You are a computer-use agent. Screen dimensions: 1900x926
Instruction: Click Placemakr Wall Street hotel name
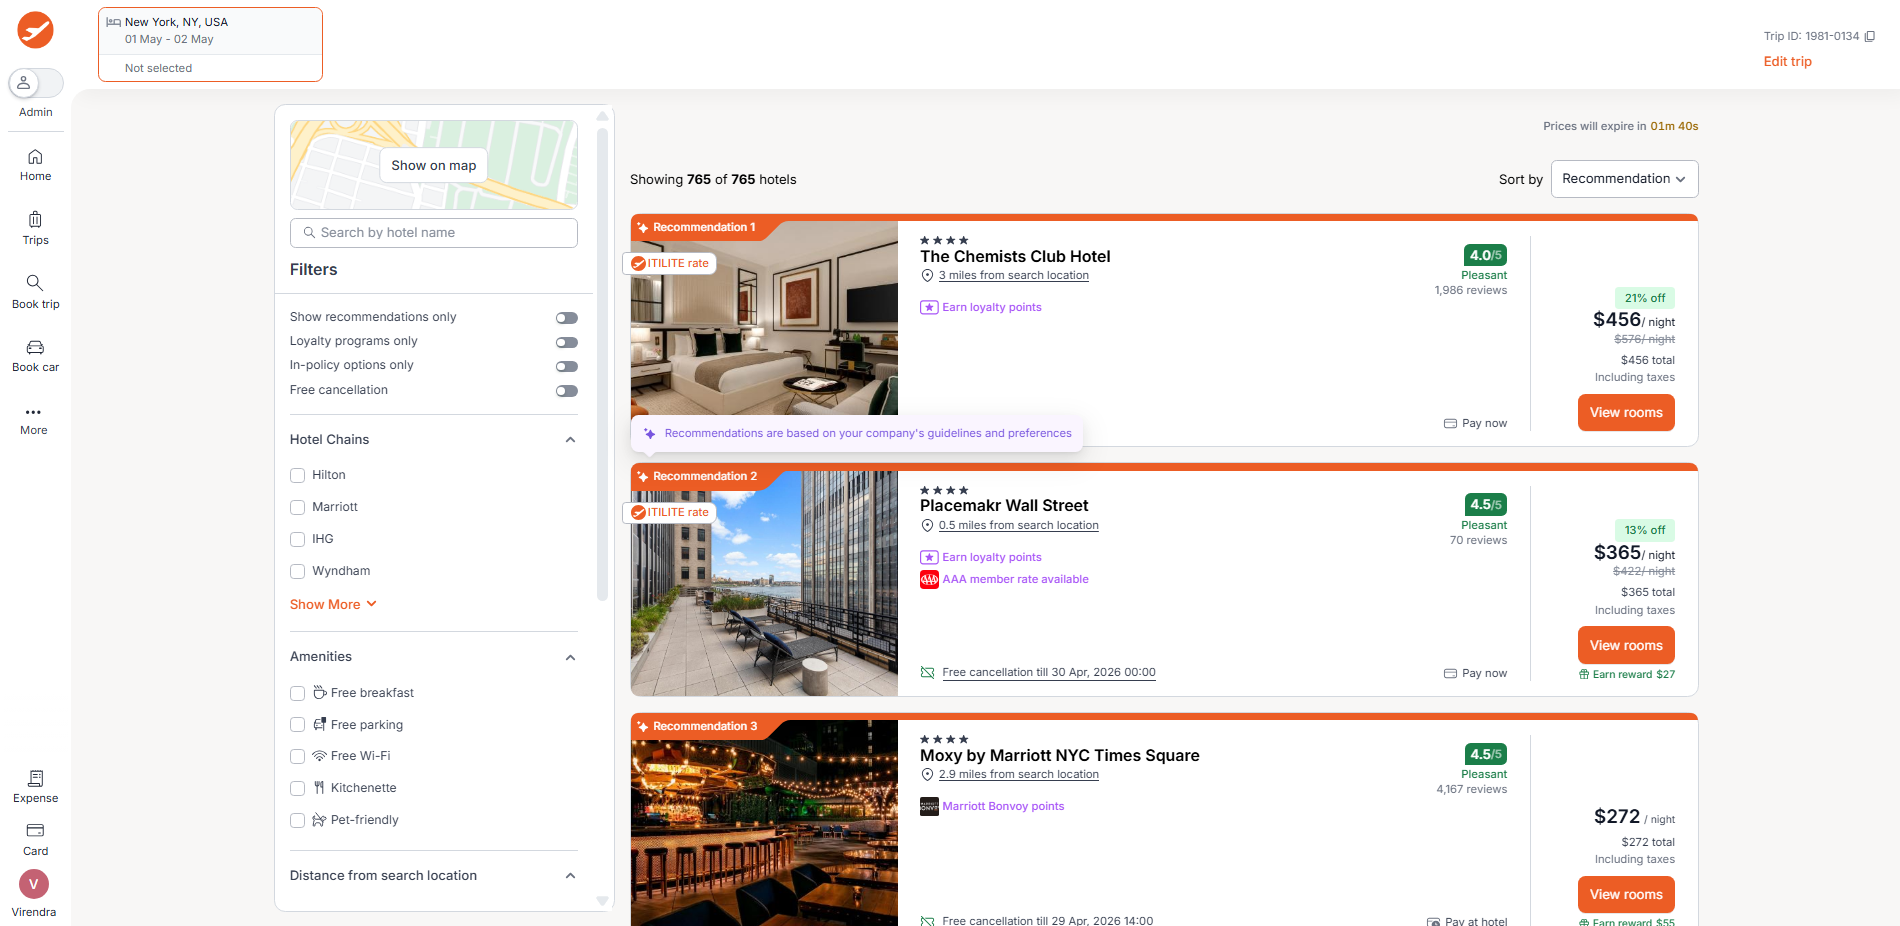(x=1004, y=506)
